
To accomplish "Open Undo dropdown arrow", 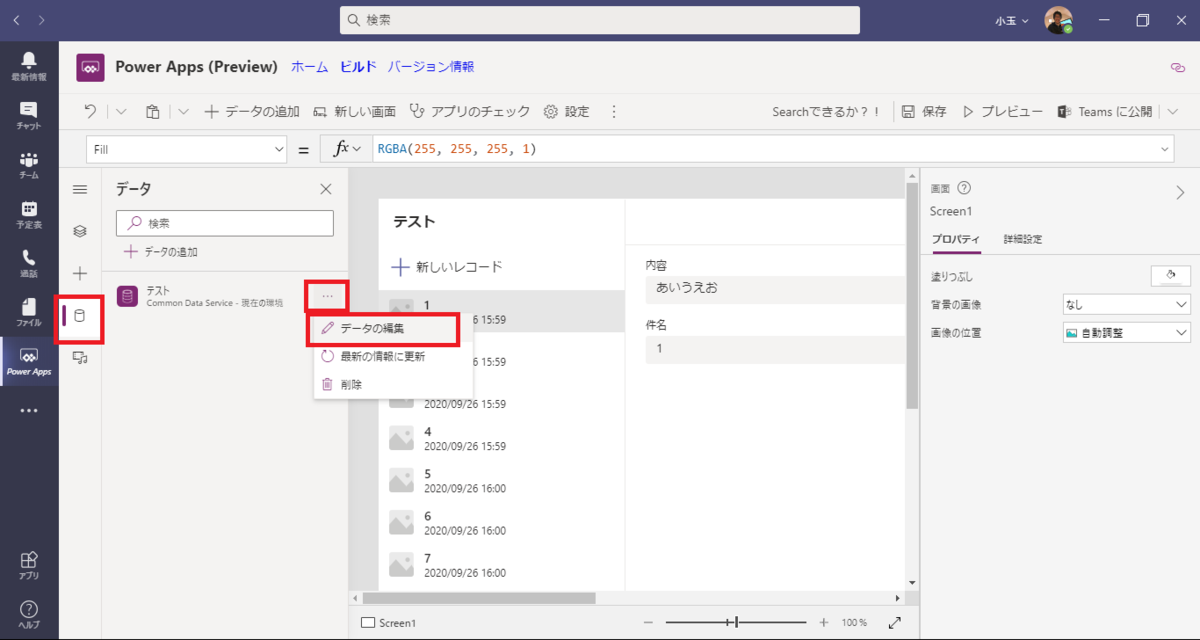I will pyautogui.click(x=120, y=111).
